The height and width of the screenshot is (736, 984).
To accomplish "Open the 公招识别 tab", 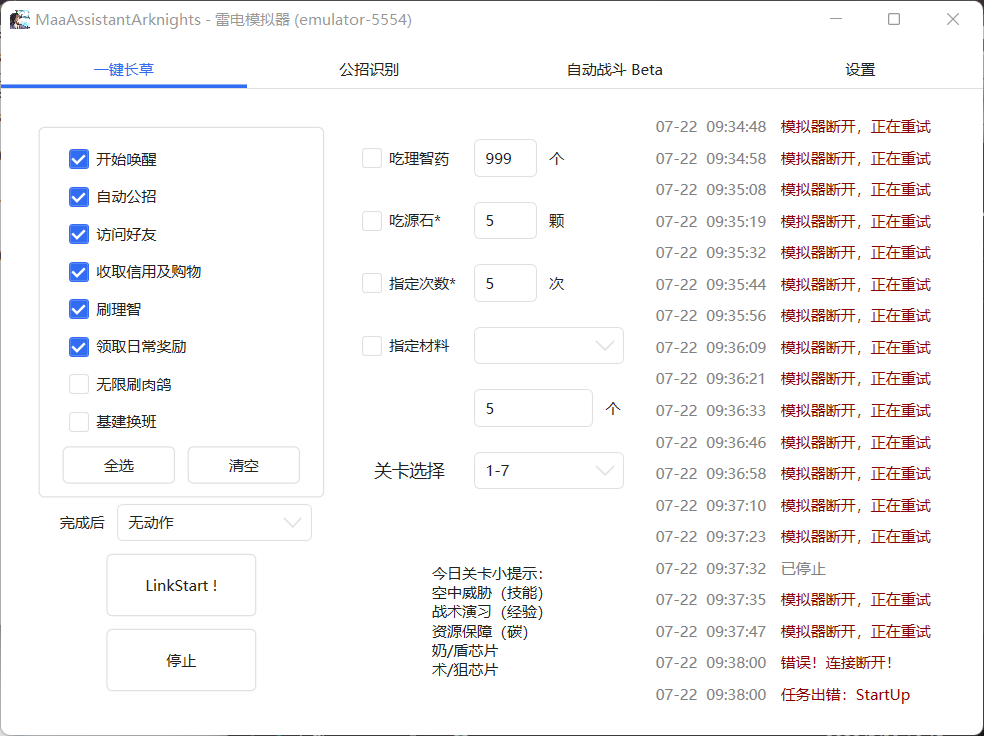I will coord(369,70).
